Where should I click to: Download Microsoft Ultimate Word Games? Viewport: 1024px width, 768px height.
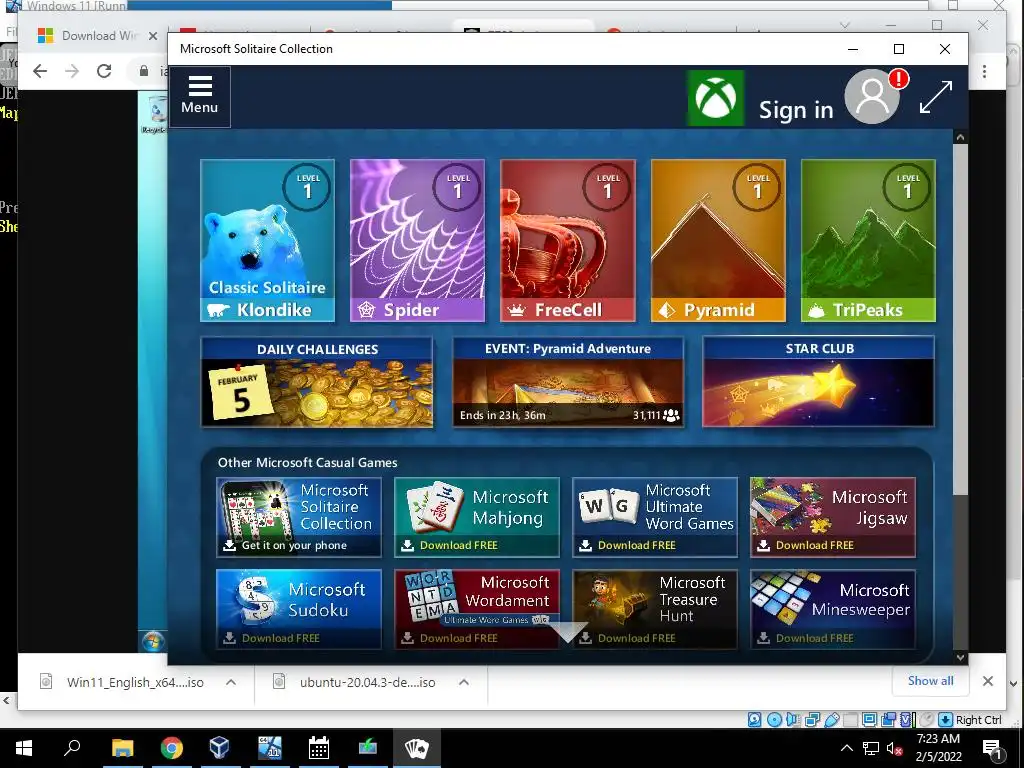point(655,517)
